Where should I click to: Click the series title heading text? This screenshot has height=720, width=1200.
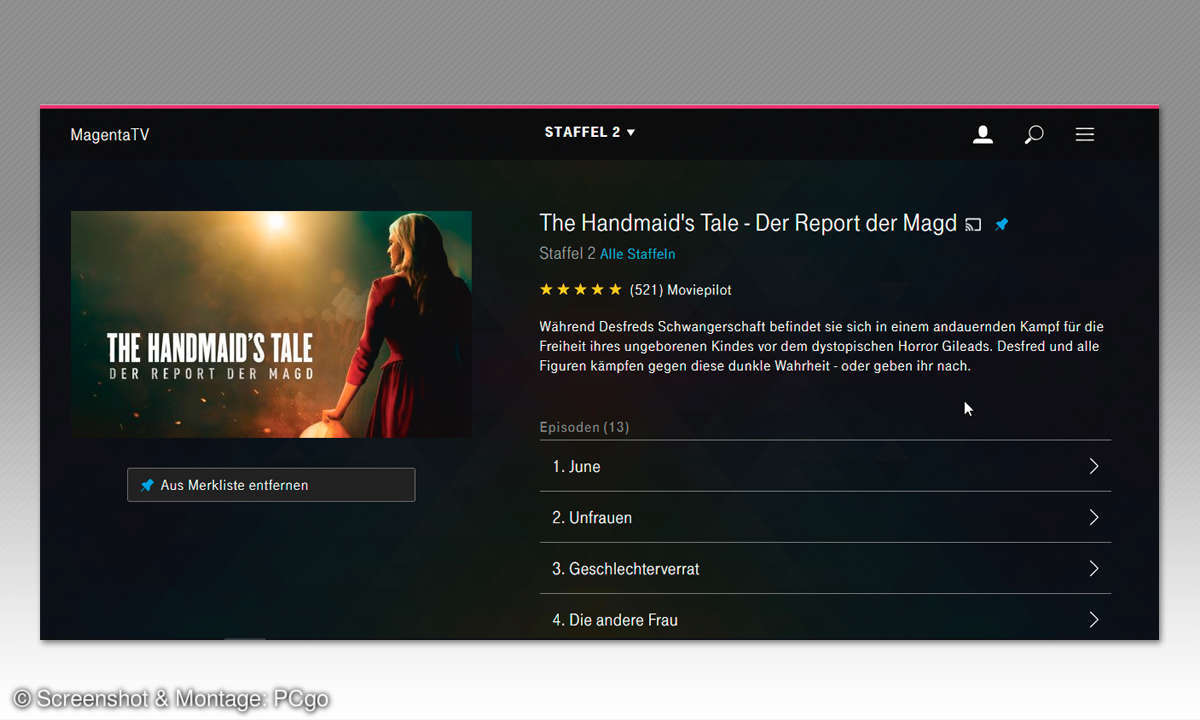pyautogui.click(x=748, y=223)
